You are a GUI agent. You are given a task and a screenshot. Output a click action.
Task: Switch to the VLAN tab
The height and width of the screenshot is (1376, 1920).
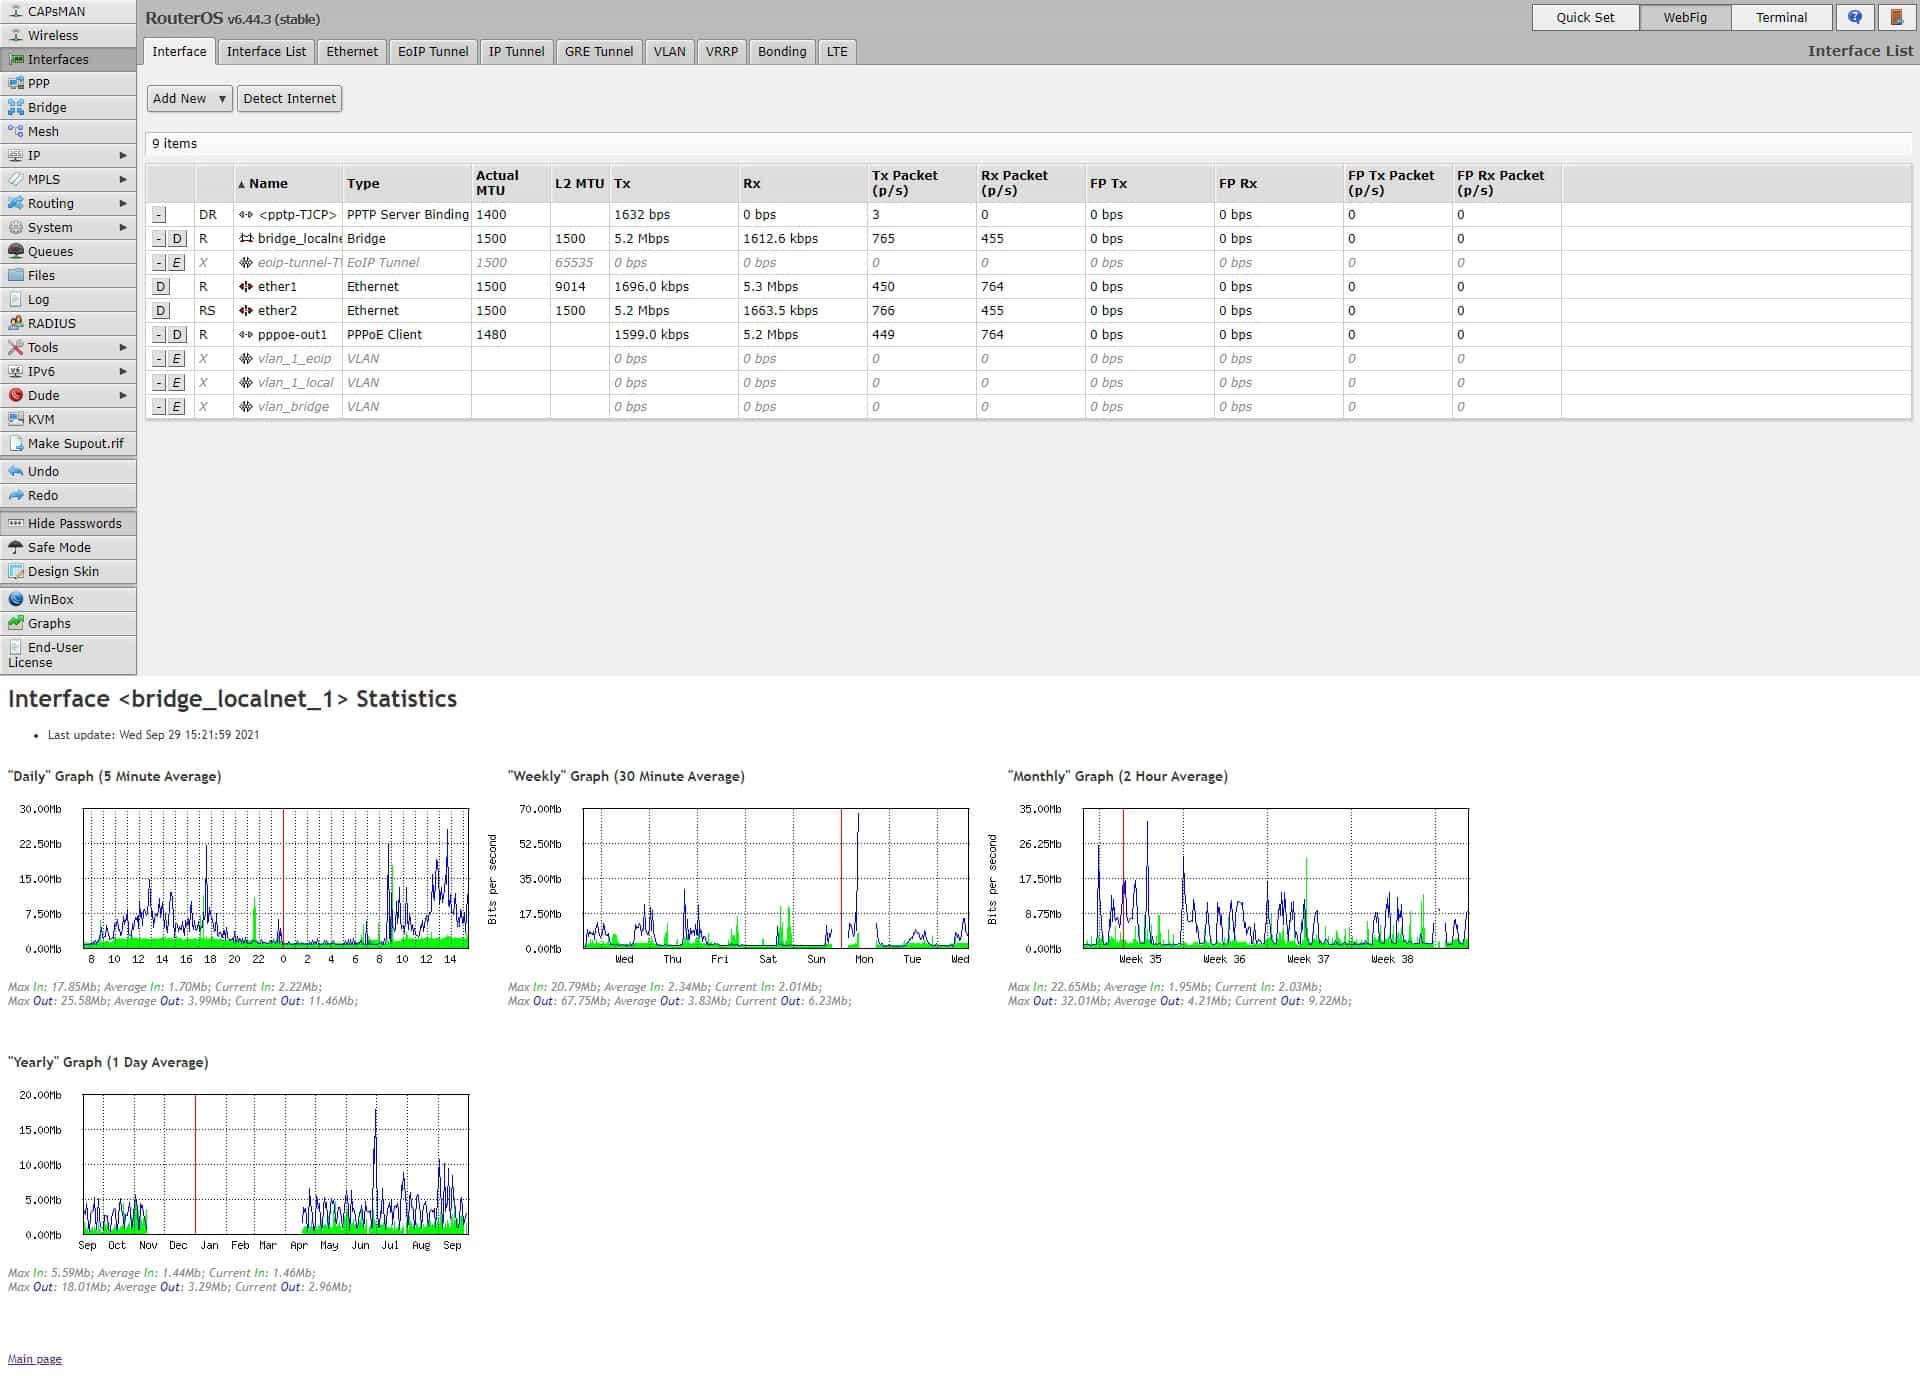(669, 51)
